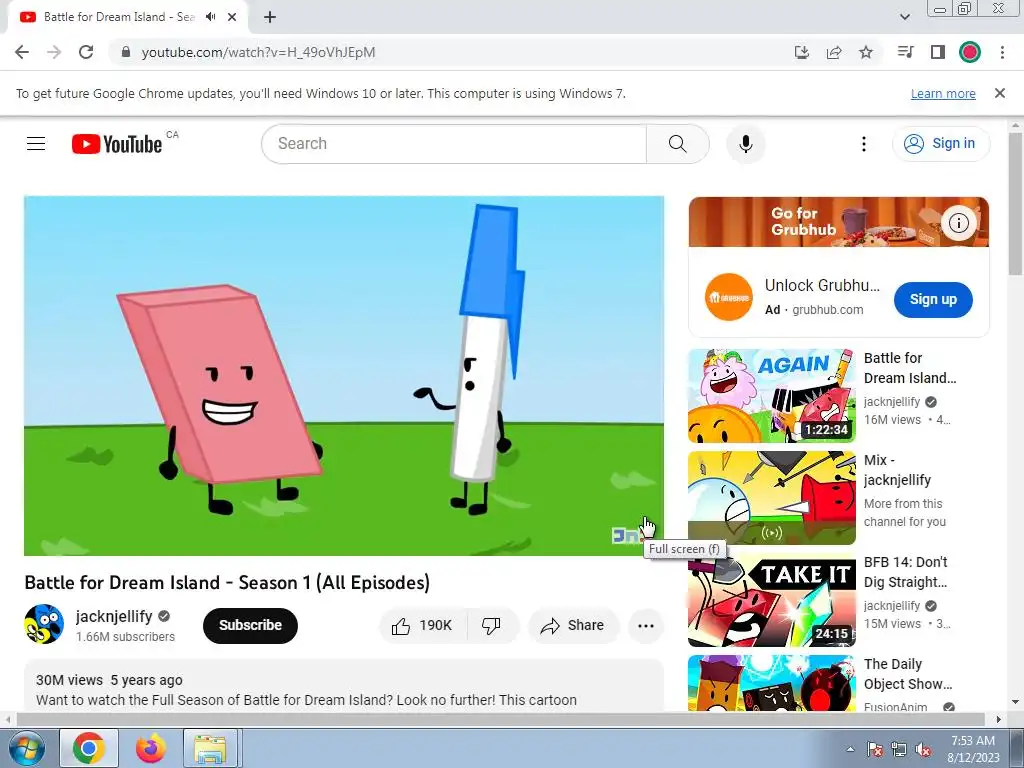Open Chrome profile avatar
Viewport: 1024px width, 768px height.
tap(970, 52)
